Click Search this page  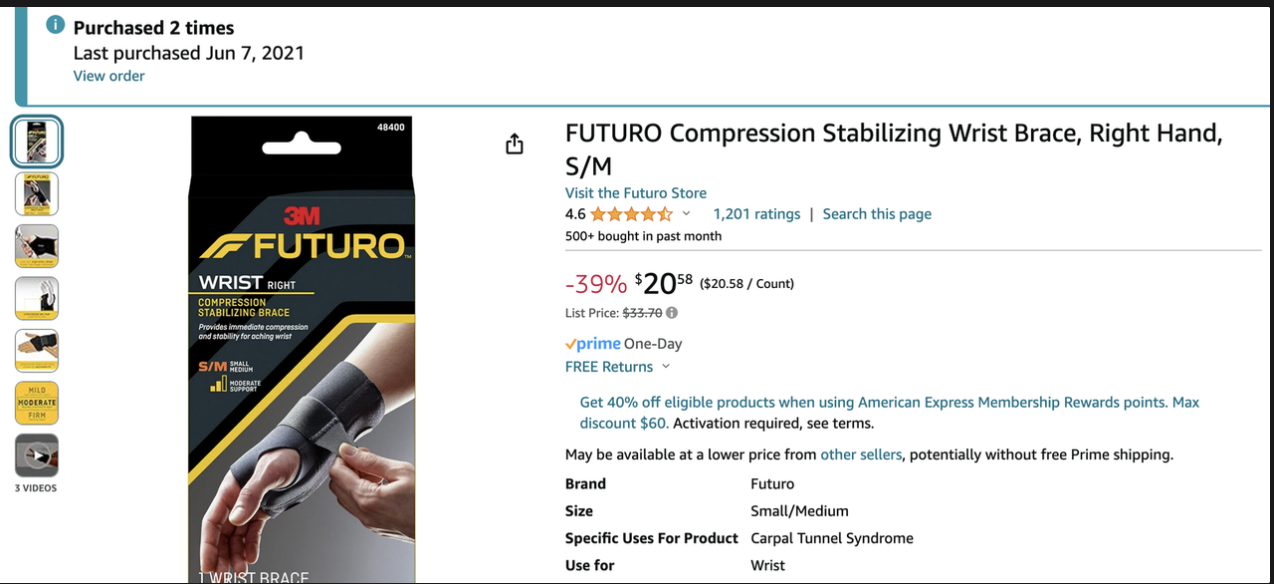pyautogui.click(x=877, y=213)
